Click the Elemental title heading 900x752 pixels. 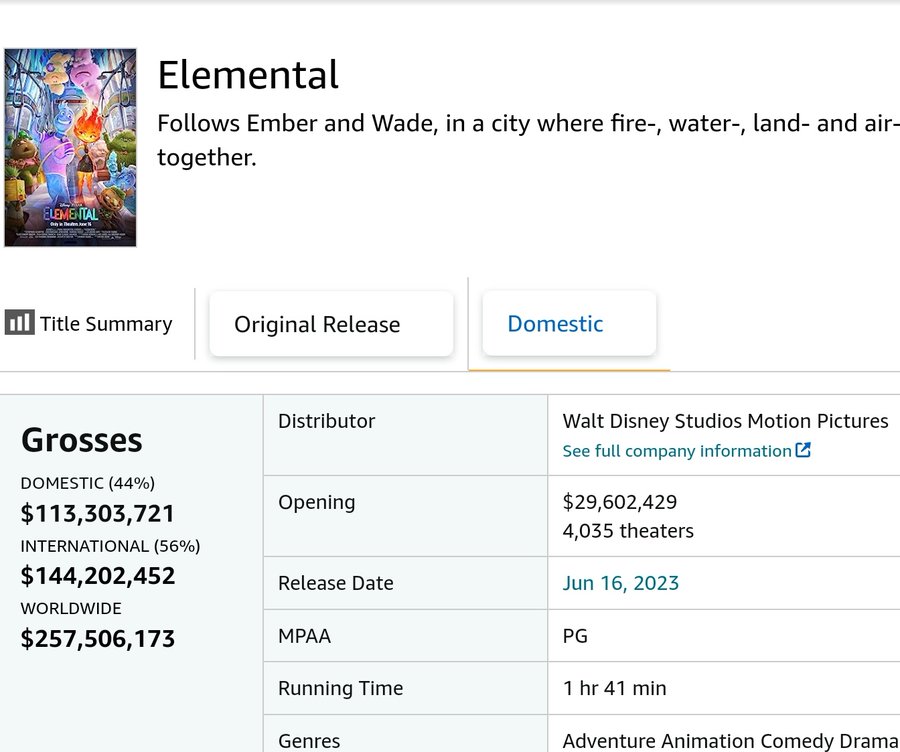coord(248,75)
